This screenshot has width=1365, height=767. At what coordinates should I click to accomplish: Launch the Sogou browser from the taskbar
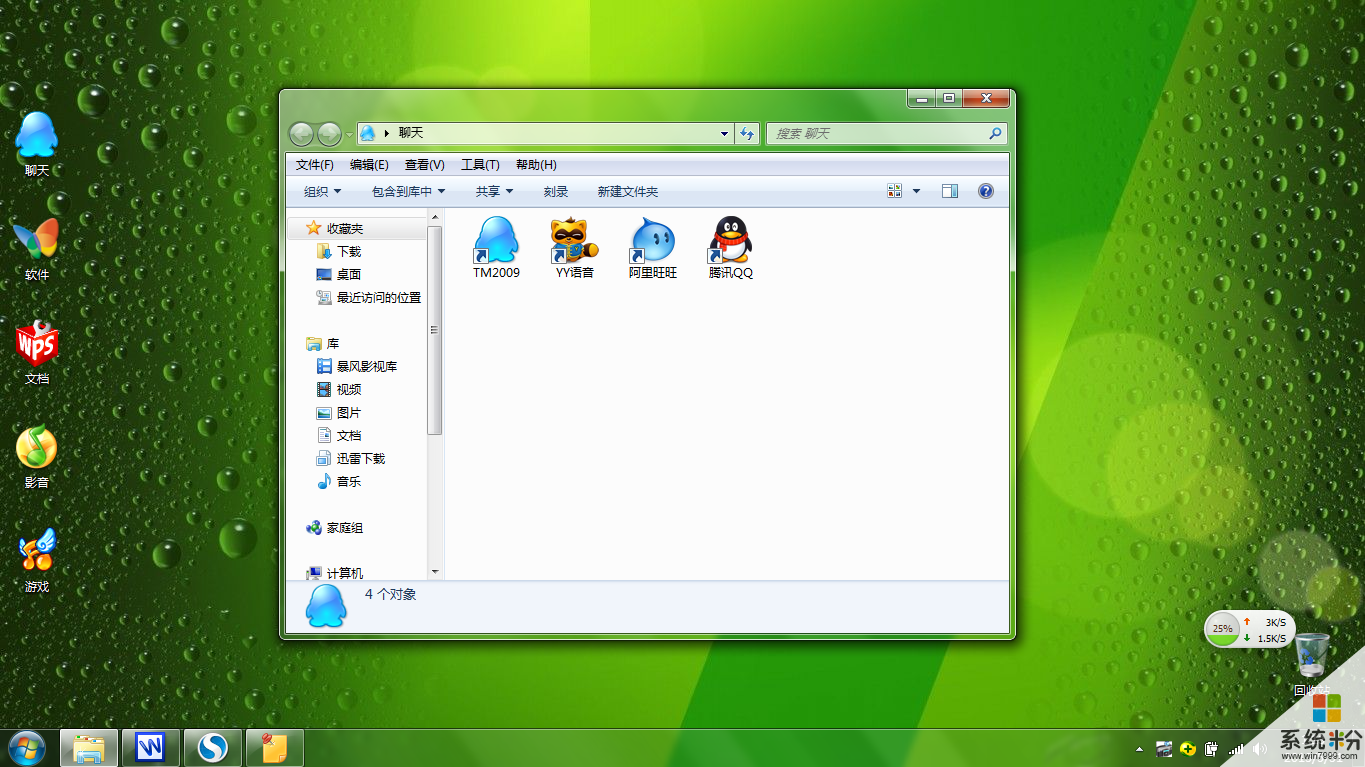click(213, 748)
